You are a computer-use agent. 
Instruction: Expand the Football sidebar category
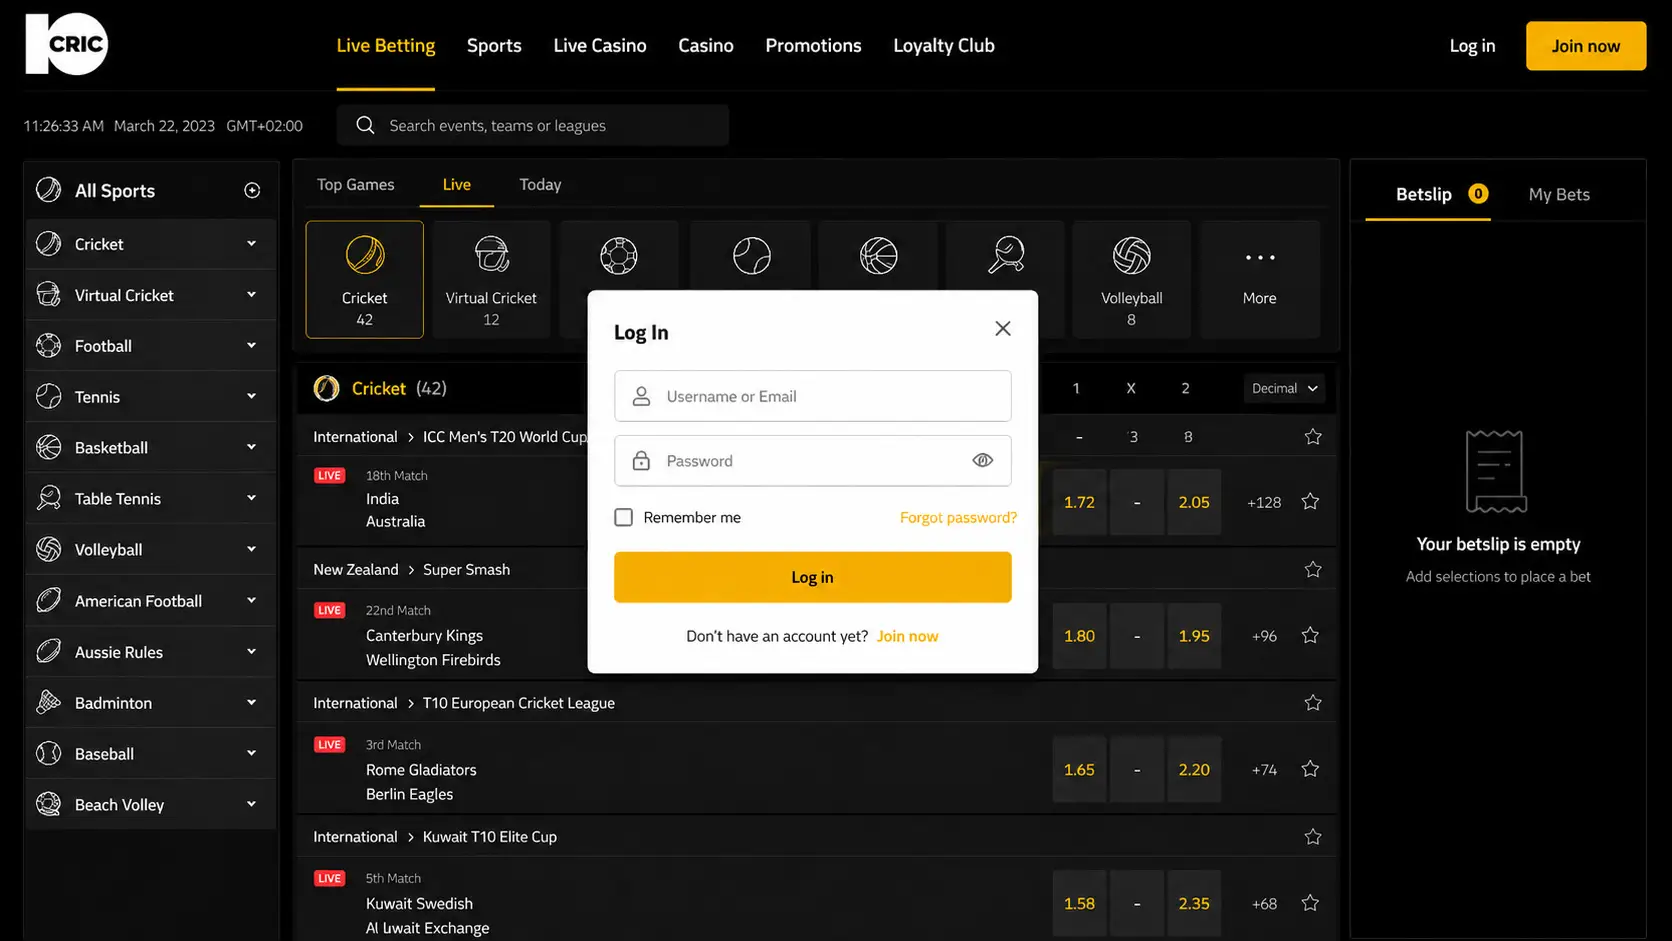[251, 346]
